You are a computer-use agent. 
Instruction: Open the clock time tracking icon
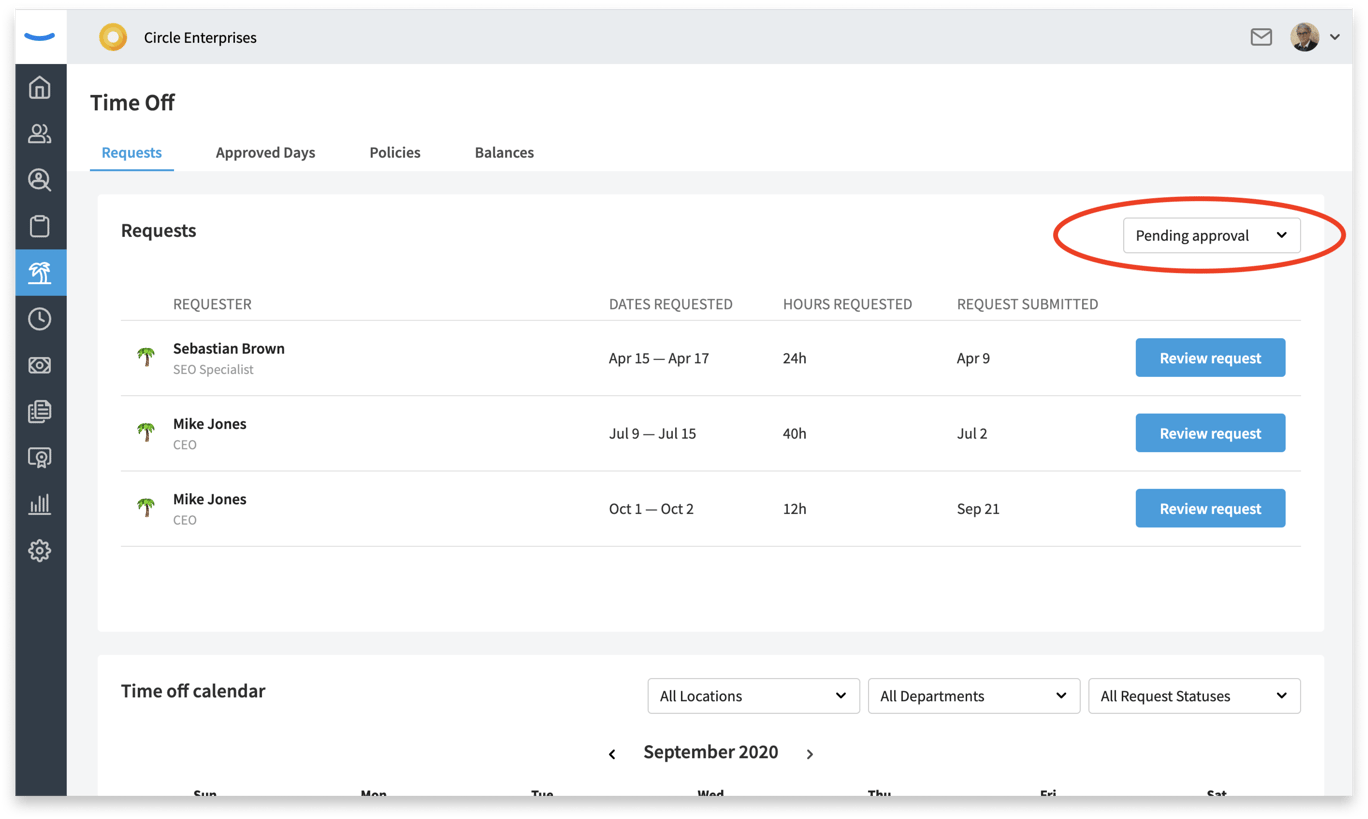click(40, 319)
